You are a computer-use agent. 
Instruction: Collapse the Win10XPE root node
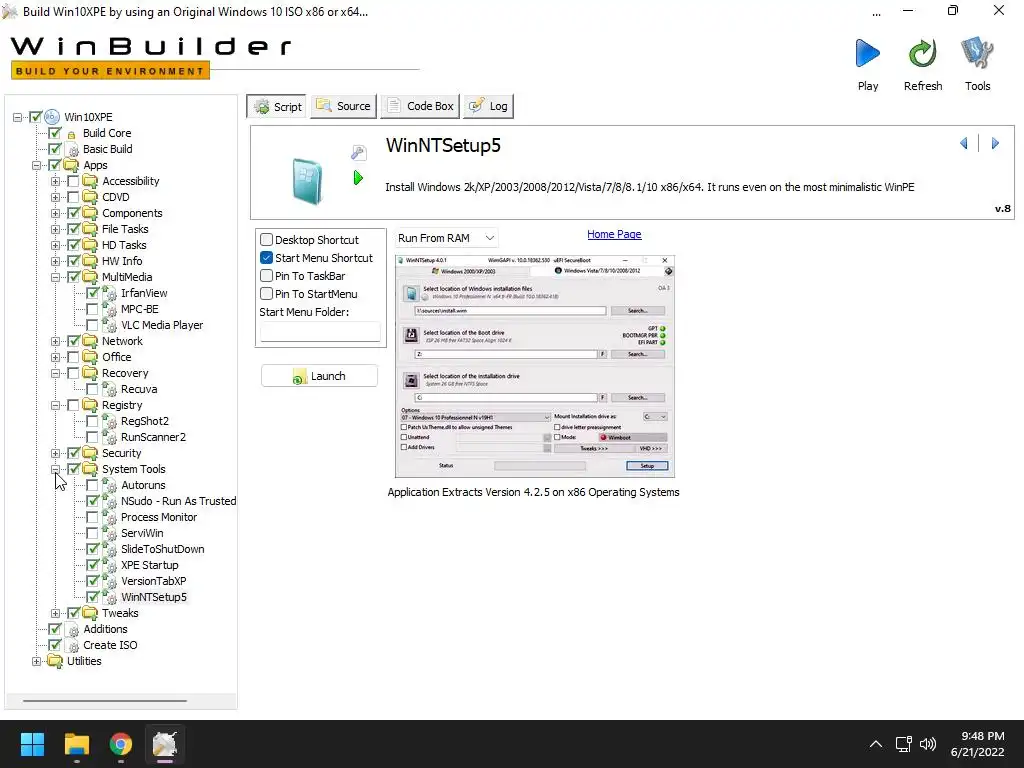(18, 117)
